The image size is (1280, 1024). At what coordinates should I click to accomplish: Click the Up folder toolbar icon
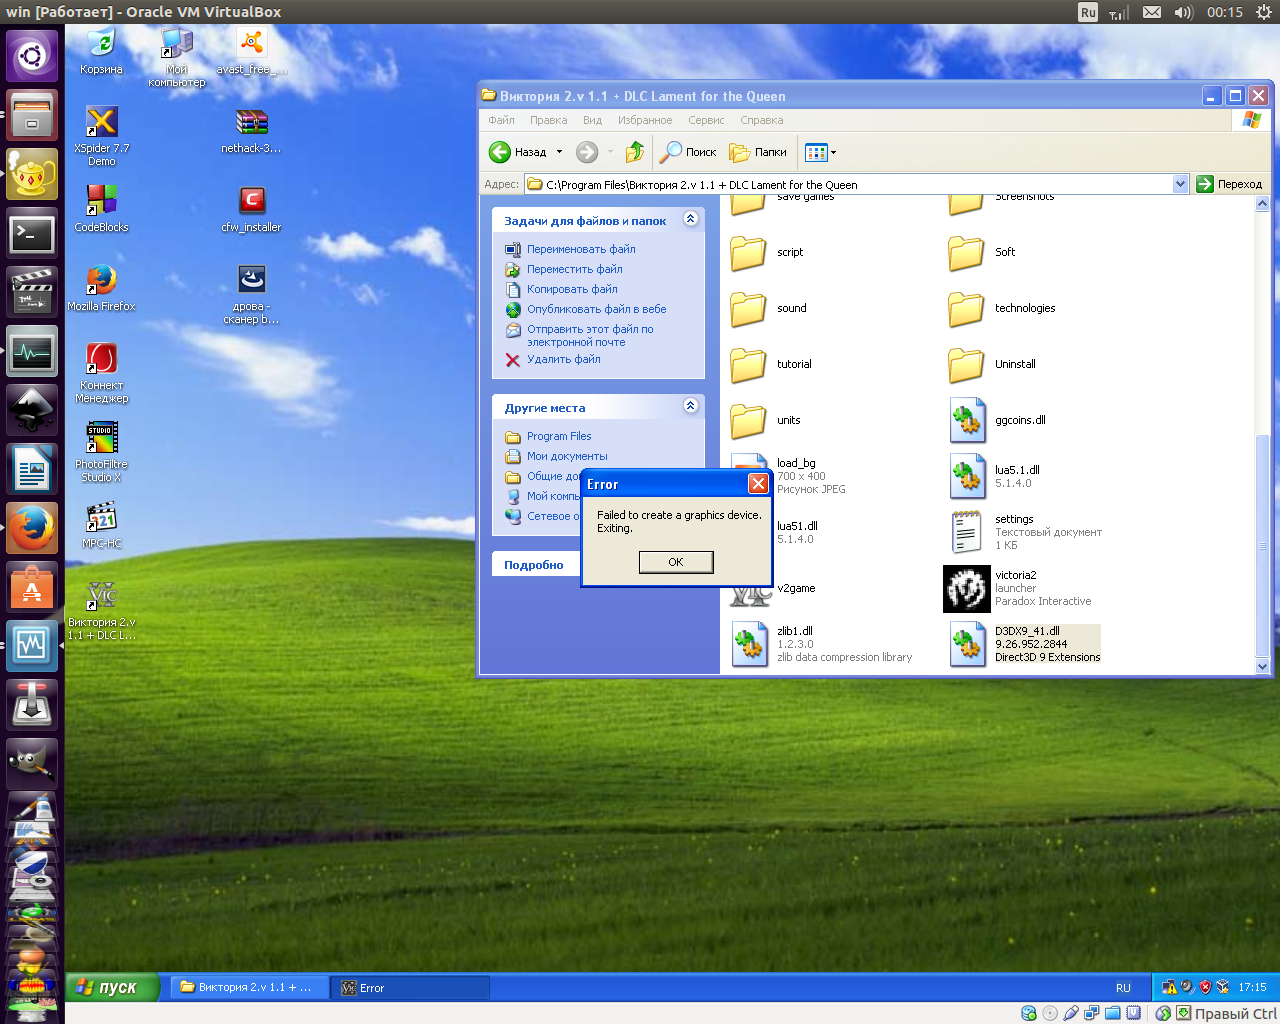(x=635, y=152)
